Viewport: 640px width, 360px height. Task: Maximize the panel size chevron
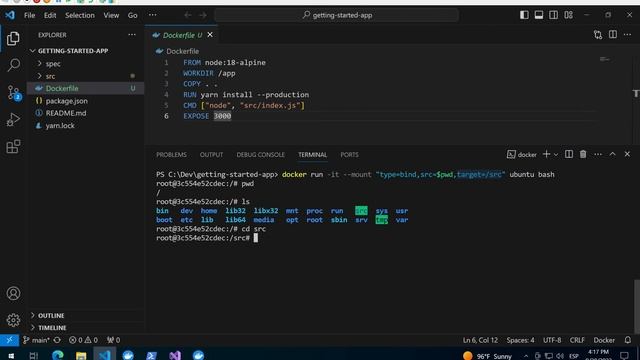tap(612, 154)
